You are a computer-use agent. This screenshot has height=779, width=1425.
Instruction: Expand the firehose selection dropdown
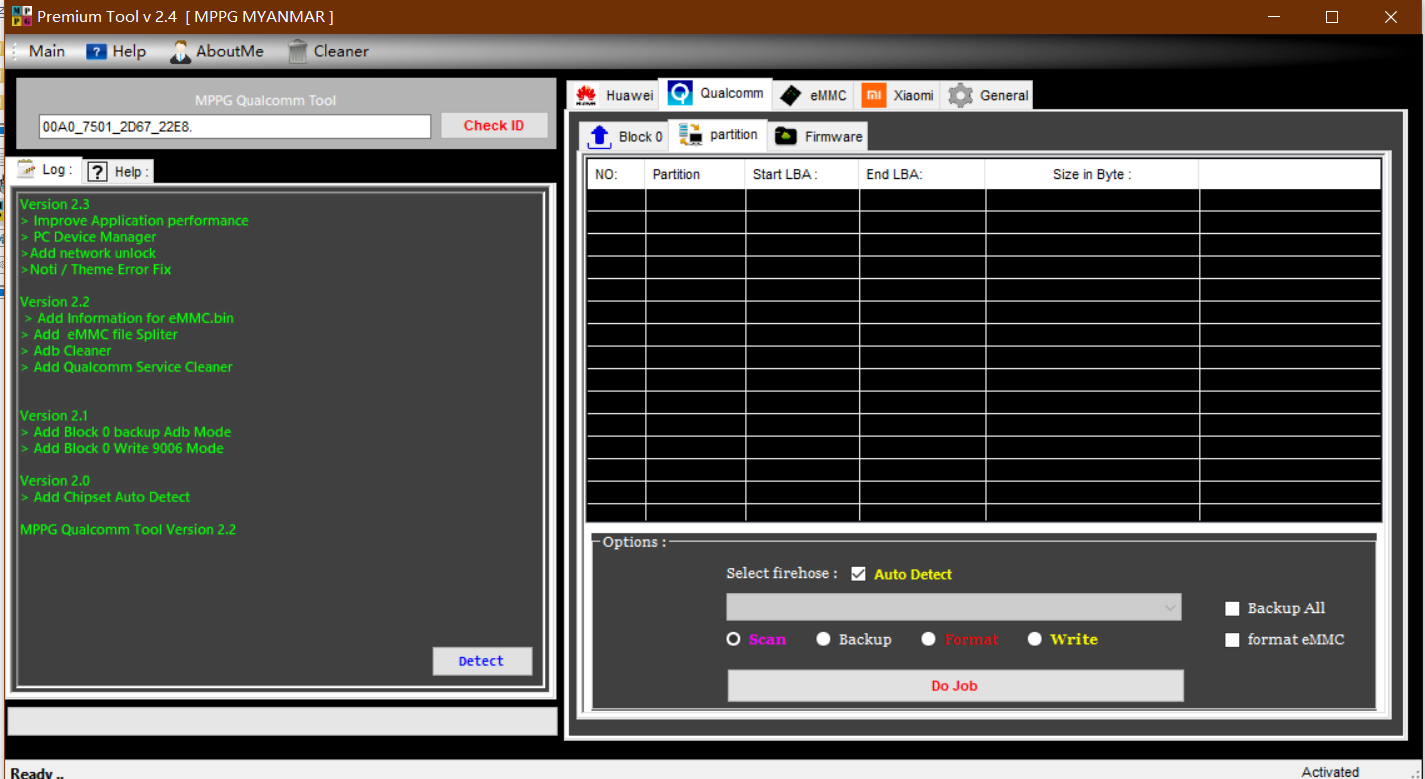(x=1170, y=607)
